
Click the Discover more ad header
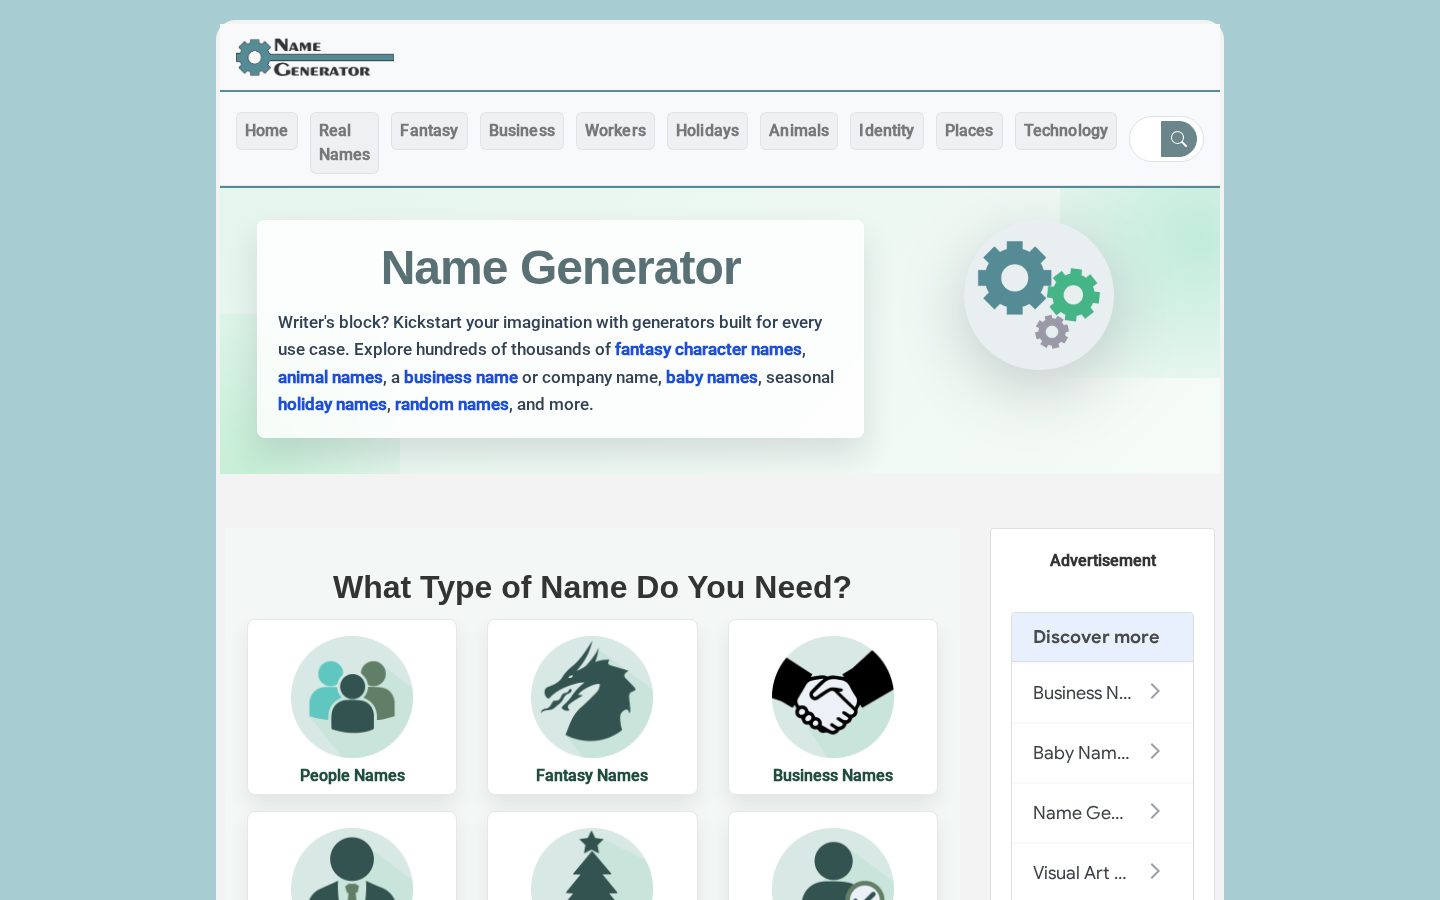[x=1102, y=637]
